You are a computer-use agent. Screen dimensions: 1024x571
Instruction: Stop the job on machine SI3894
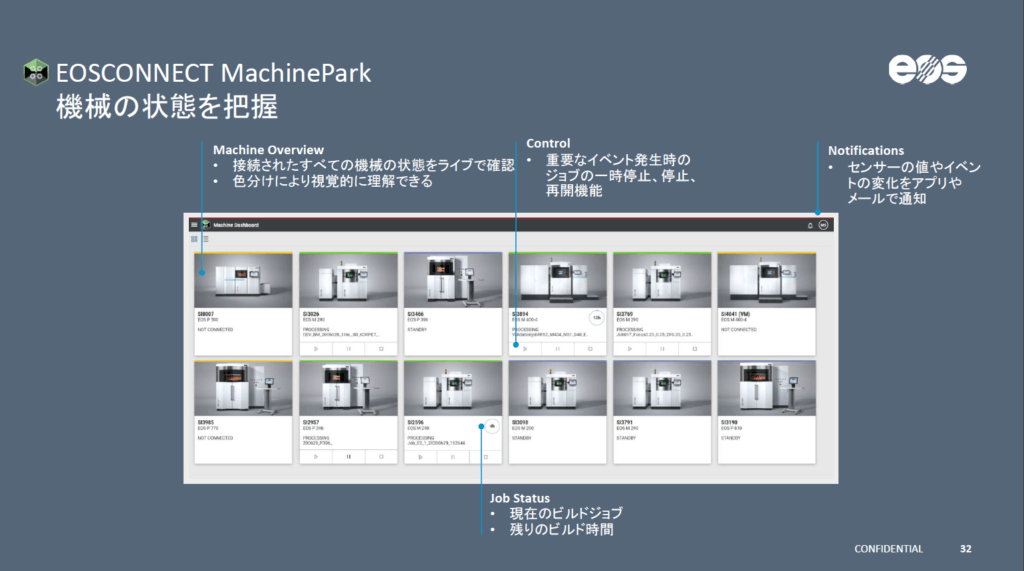click(590, 349)
